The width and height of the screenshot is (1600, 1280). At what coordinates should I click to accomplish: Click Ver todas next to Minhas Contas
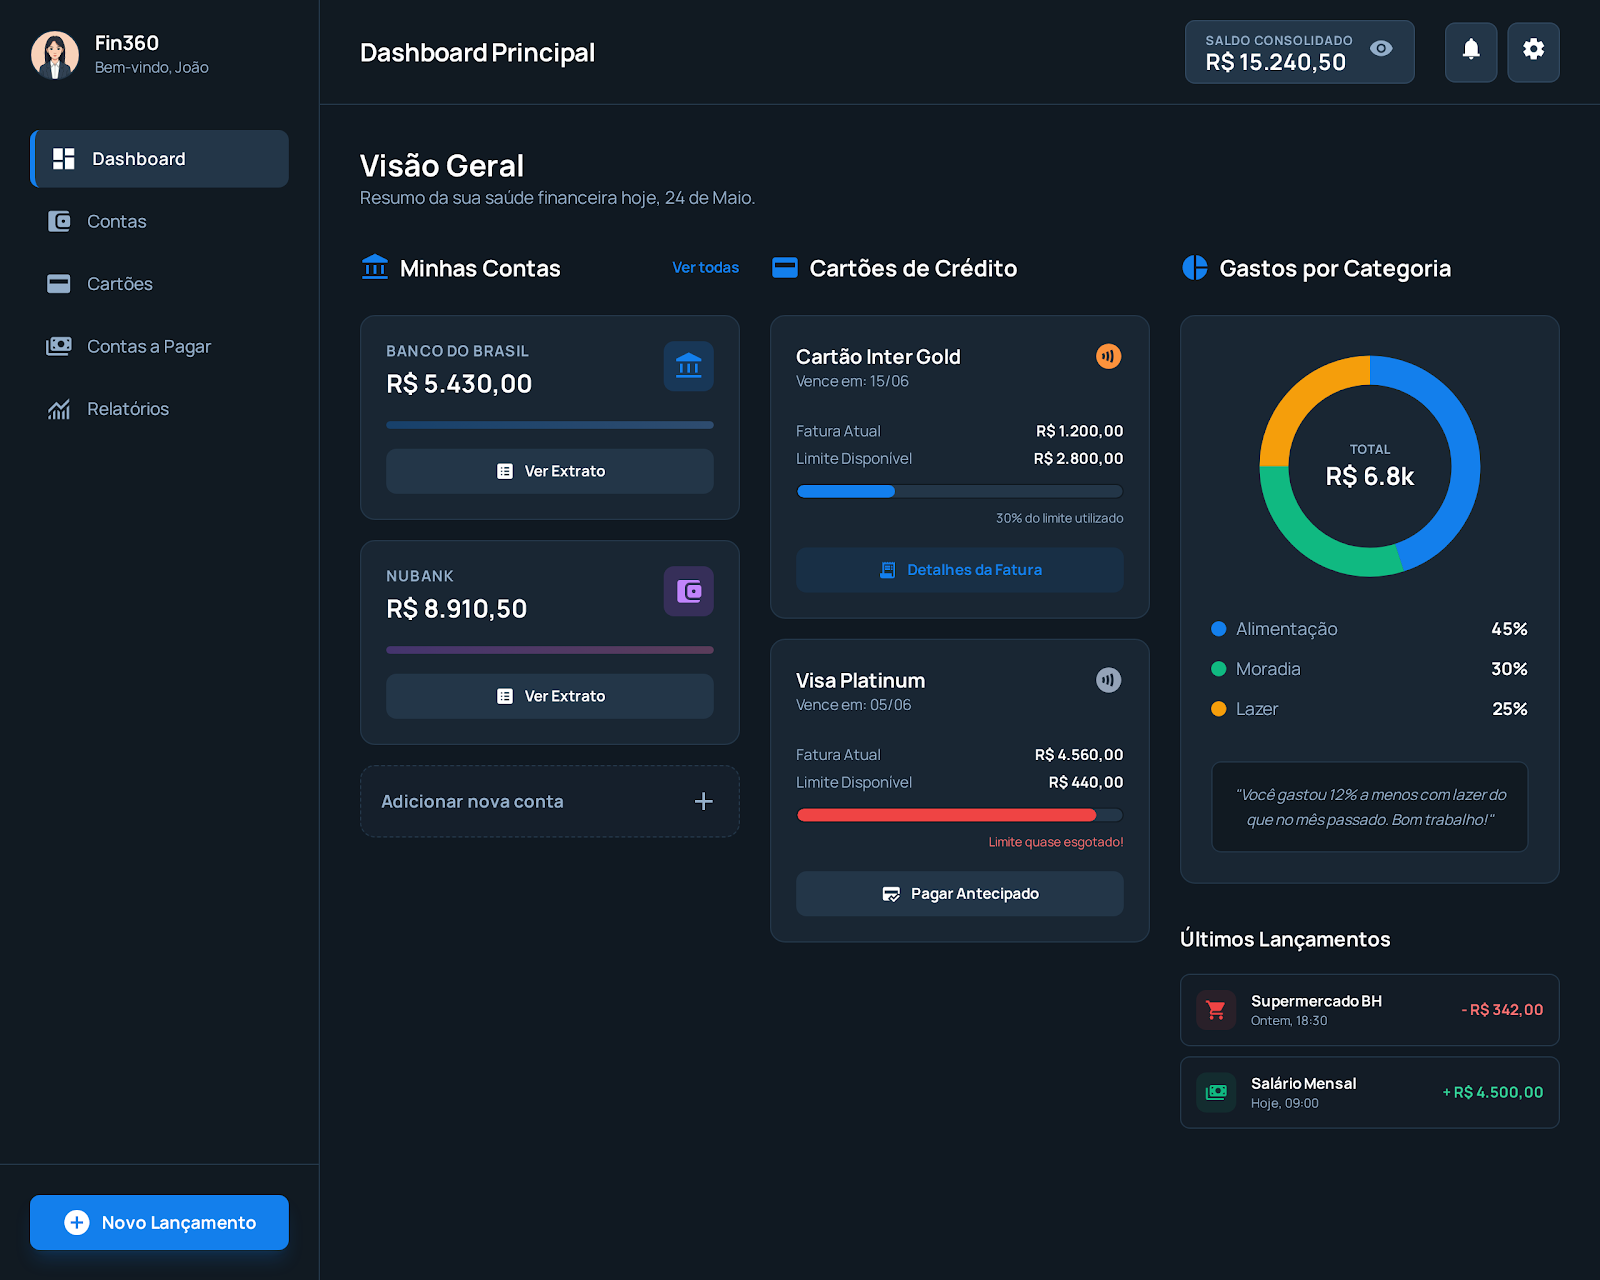pos(705,267)
